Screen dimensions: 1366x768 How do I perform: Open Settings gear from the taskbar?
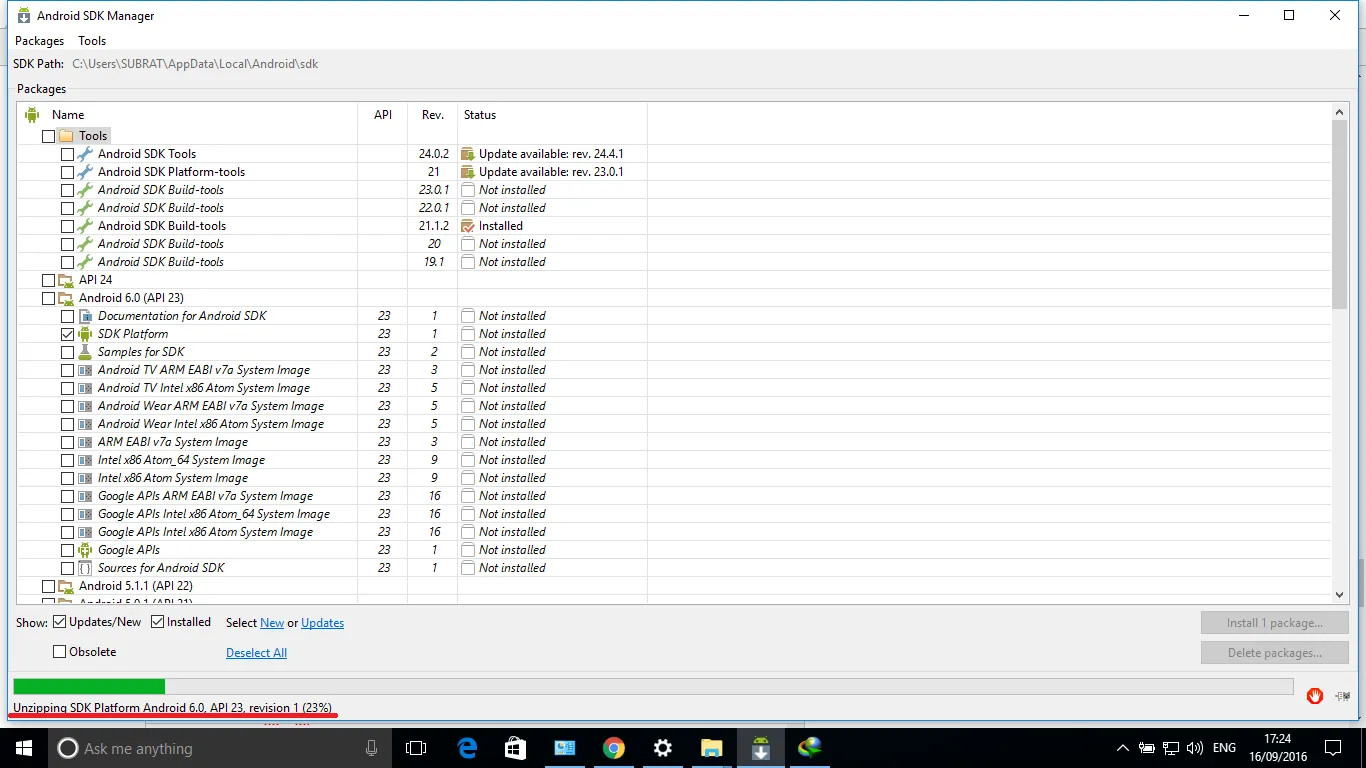click(662, 748)
